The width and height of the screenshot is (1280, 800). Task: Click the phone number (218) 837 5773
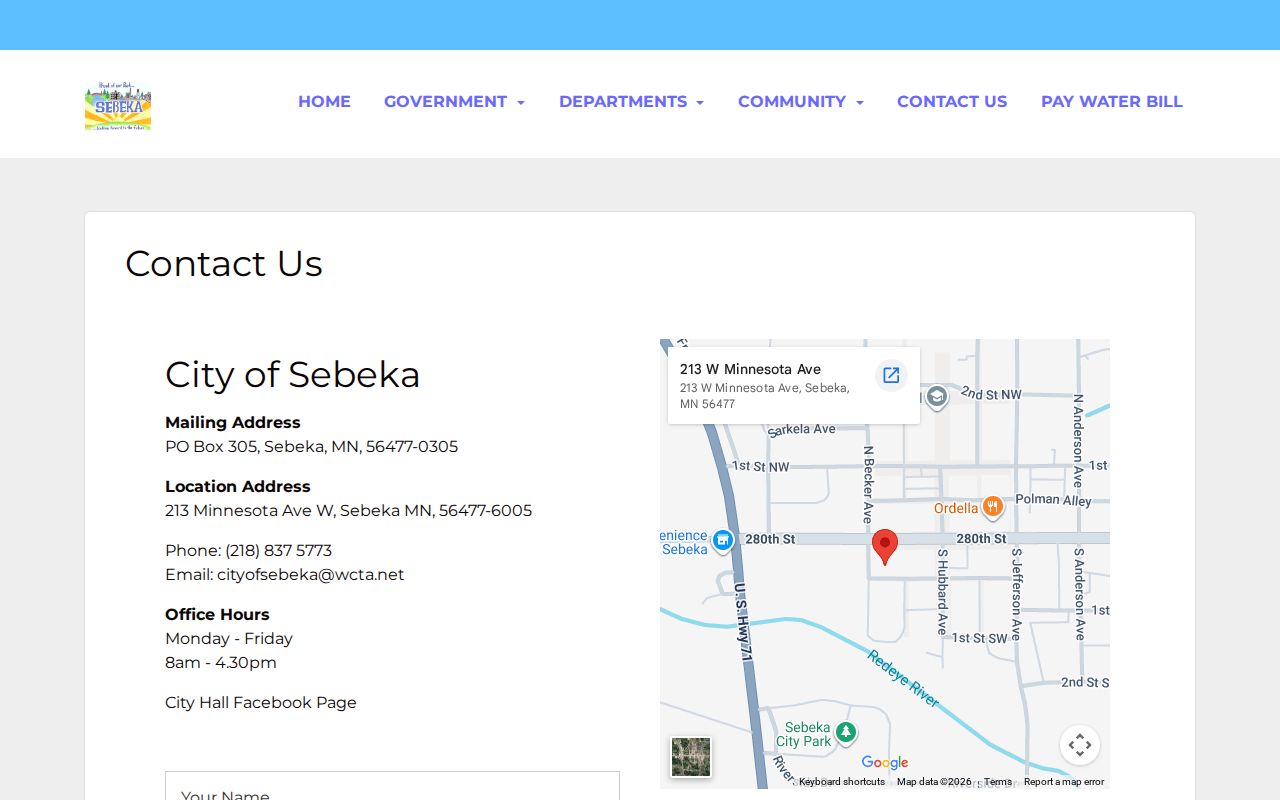[x=279, y=551]
